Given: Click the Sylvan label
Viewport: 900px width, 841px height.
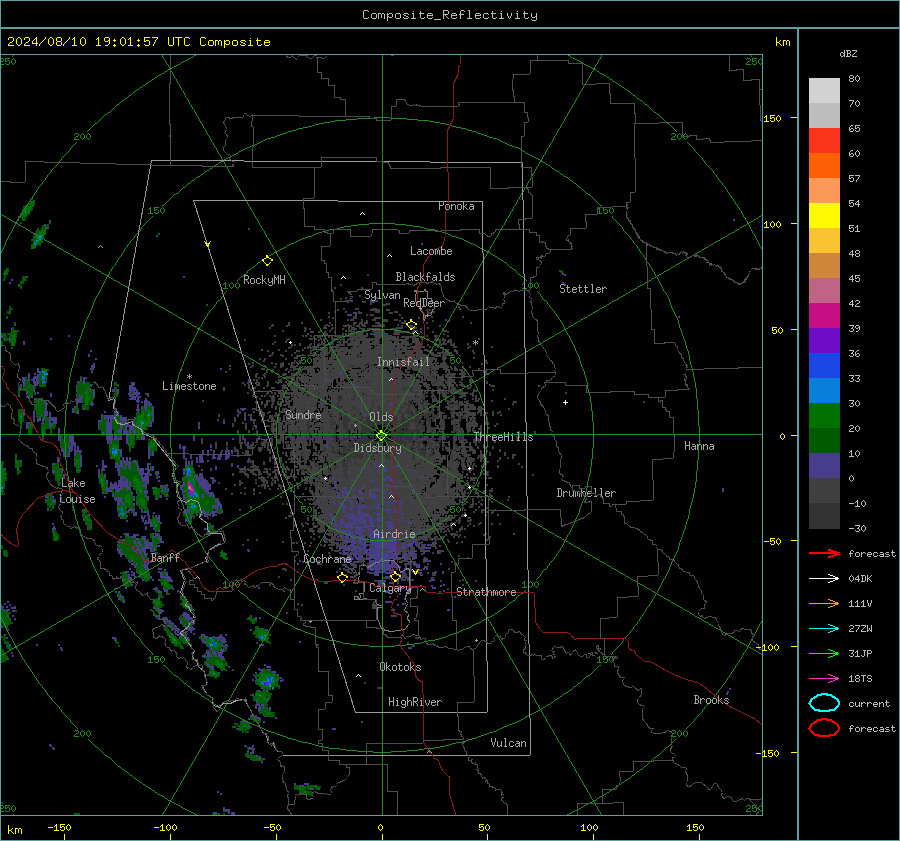Looking at the screenshot, I should pos(382,295).
